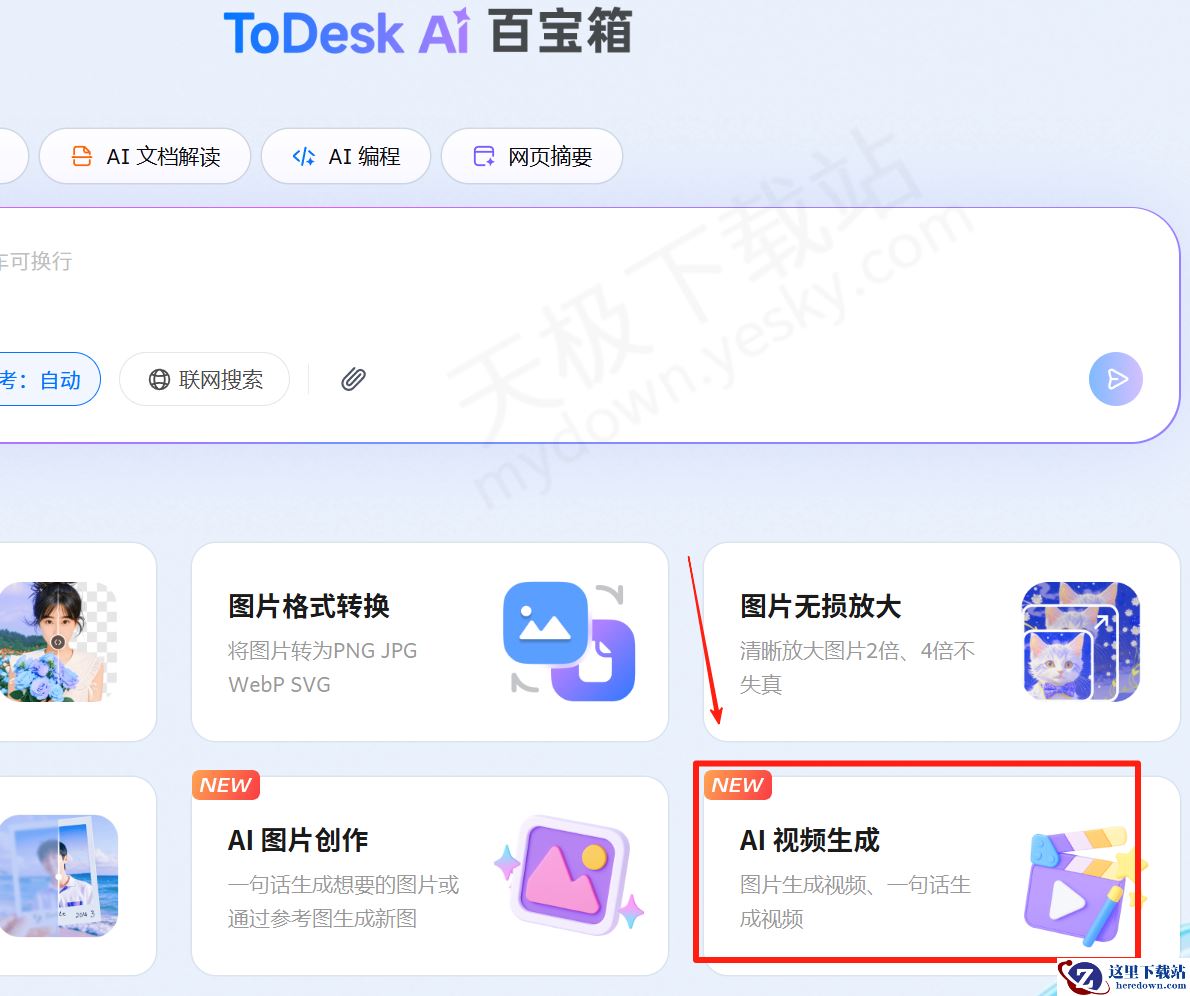
Task: Click the pink picture icon on AI 图片创作
Action: [x=569, y=875]
